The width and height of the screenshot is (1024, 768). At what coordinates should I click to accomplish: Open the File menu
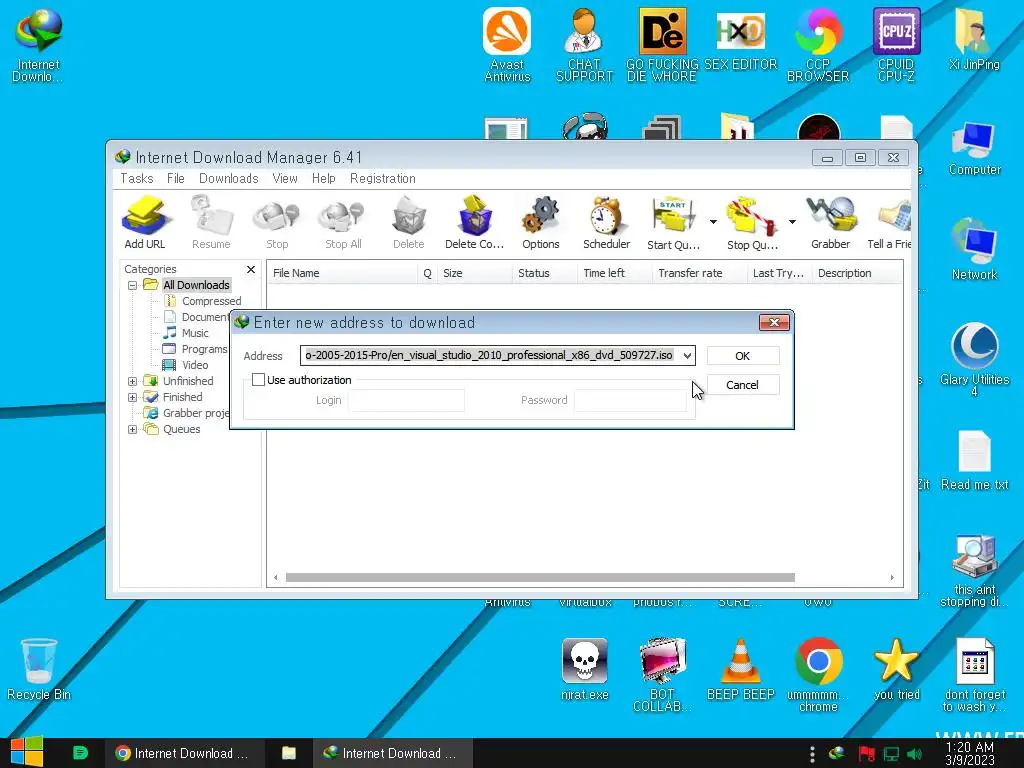(176, 178)
